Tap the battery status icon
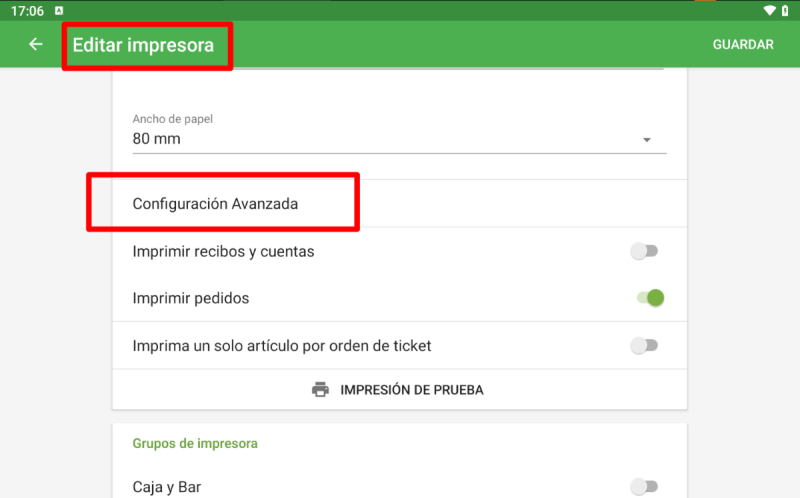The height and width of the screenshot is (498, 800). coord(785,10)
